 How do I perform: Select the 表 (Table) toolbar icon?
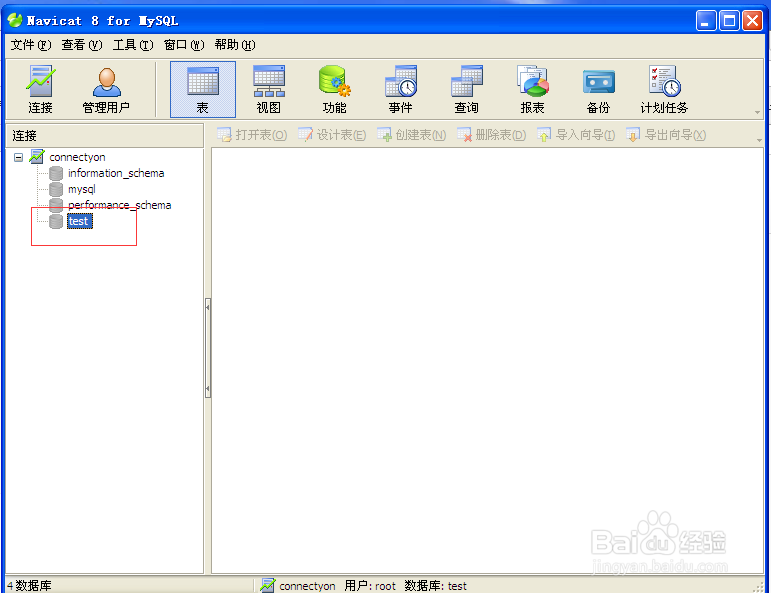203,89
